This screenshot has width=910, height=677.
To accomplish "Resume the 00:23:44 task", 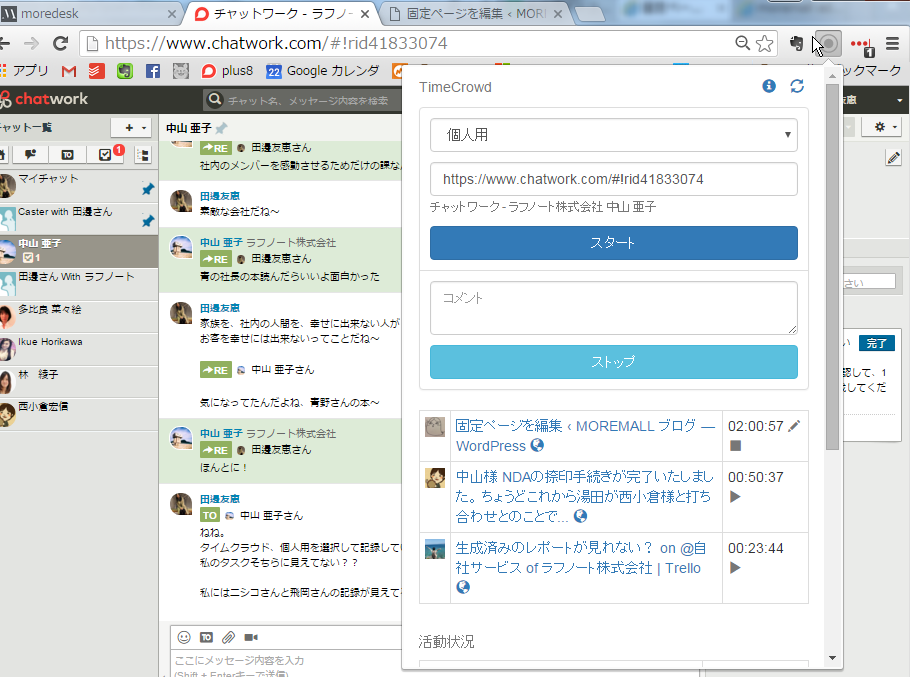I will pyautogui.click(x=735, y=567).
